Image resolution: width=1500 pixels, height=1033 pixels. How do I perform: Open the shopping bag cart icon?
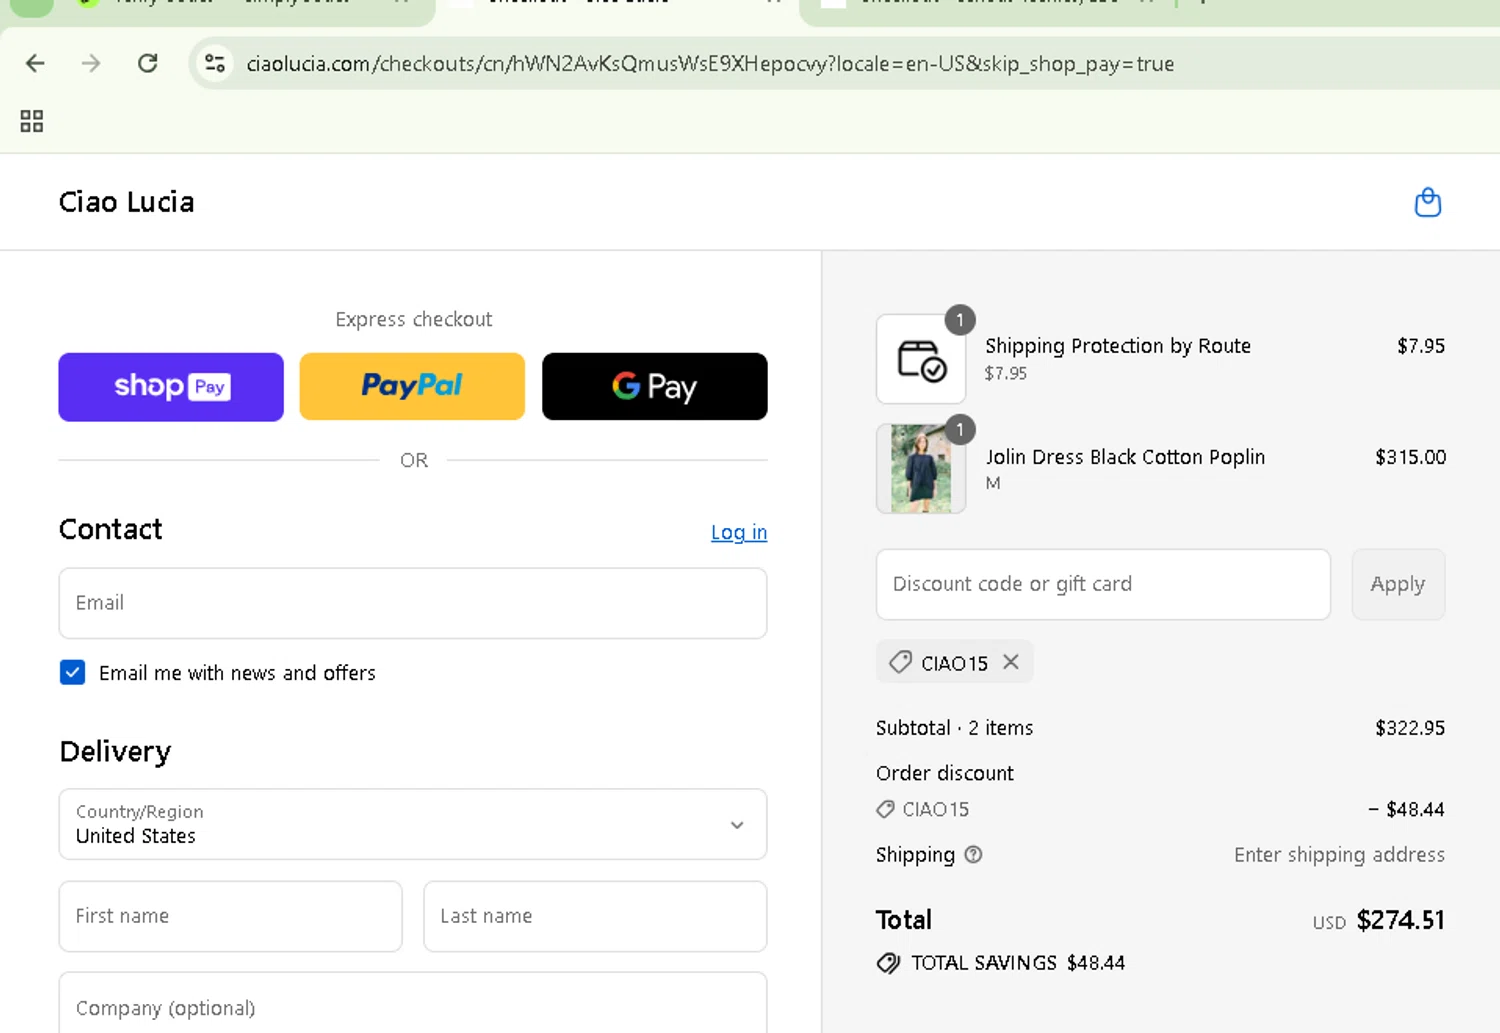tap(1428, 202)
